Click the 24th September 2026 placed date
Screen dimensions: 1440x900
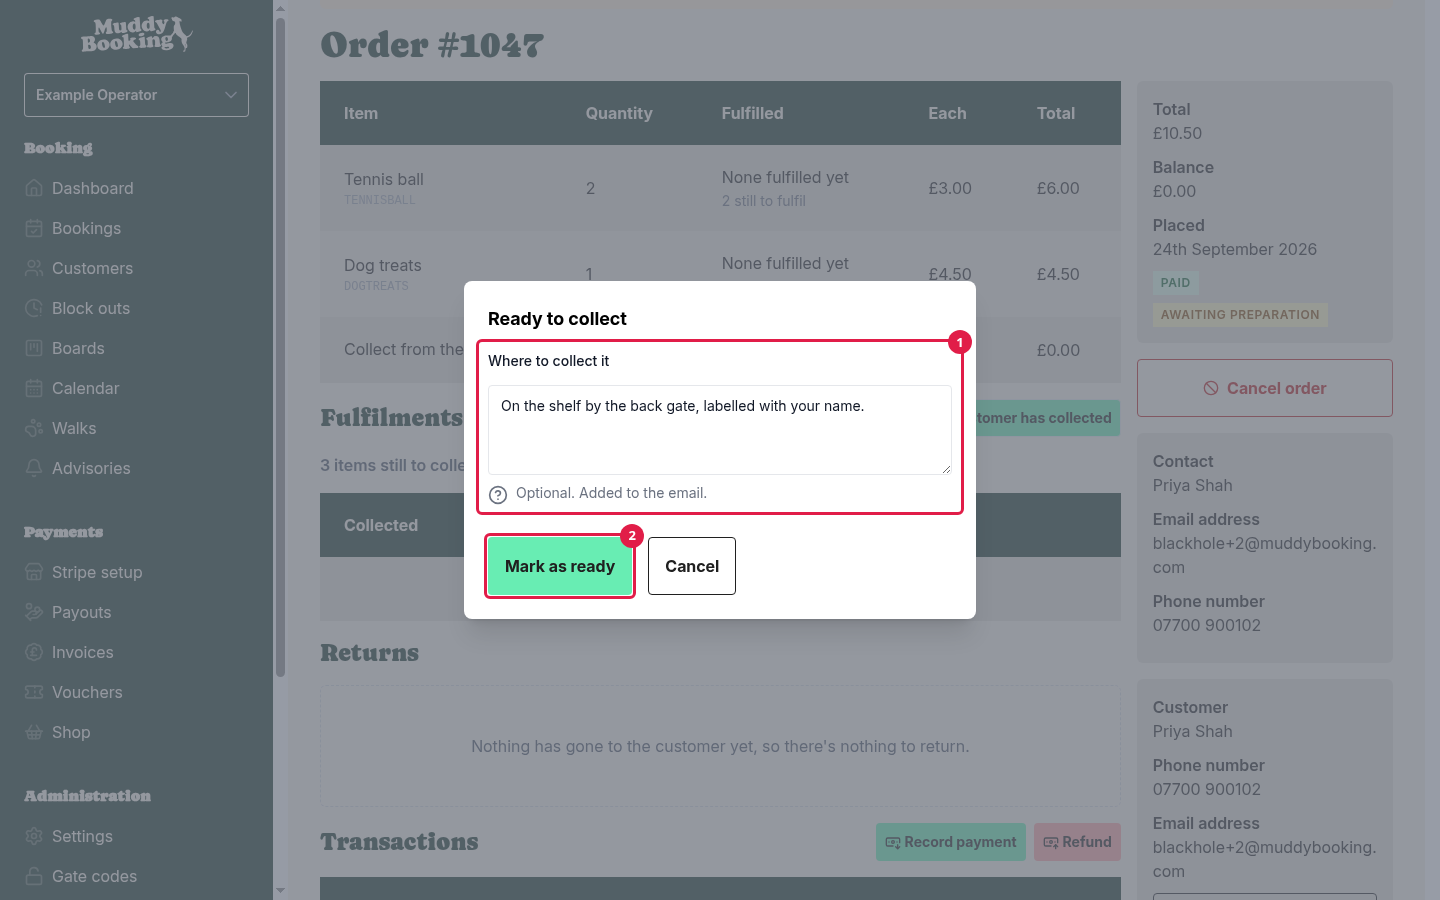[x=1235, y=249]
